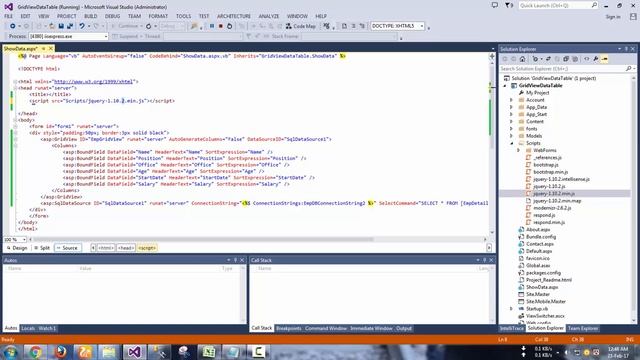Click the Sign in link
This screenshot has height=360, width=640.
point(613,17)
